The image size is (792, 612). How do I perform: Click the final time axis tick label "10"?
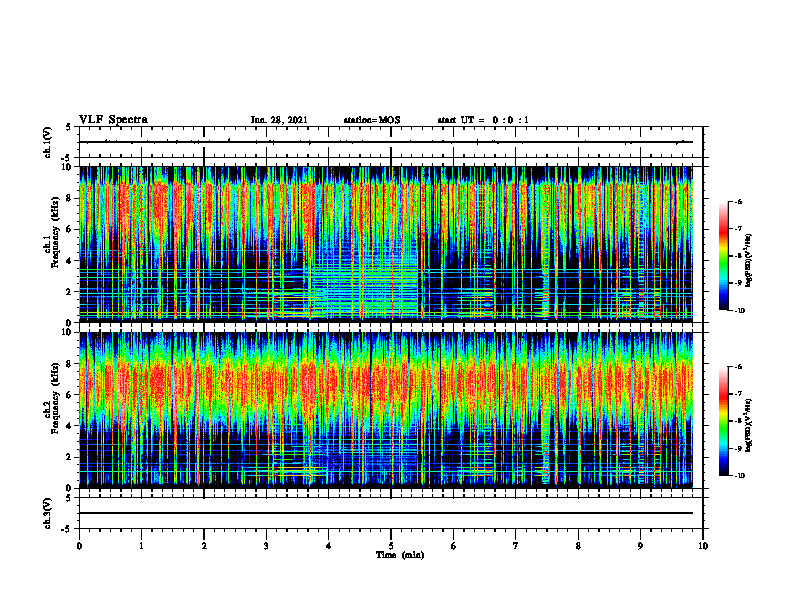pyautogui.click(x=703, y=546)
